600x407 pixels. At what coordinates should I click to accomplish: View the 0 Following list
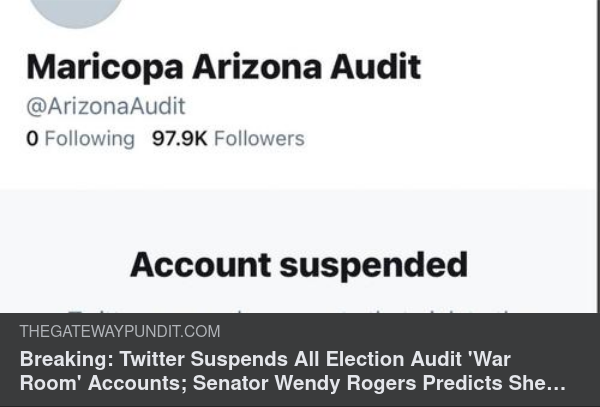(80, 139)
